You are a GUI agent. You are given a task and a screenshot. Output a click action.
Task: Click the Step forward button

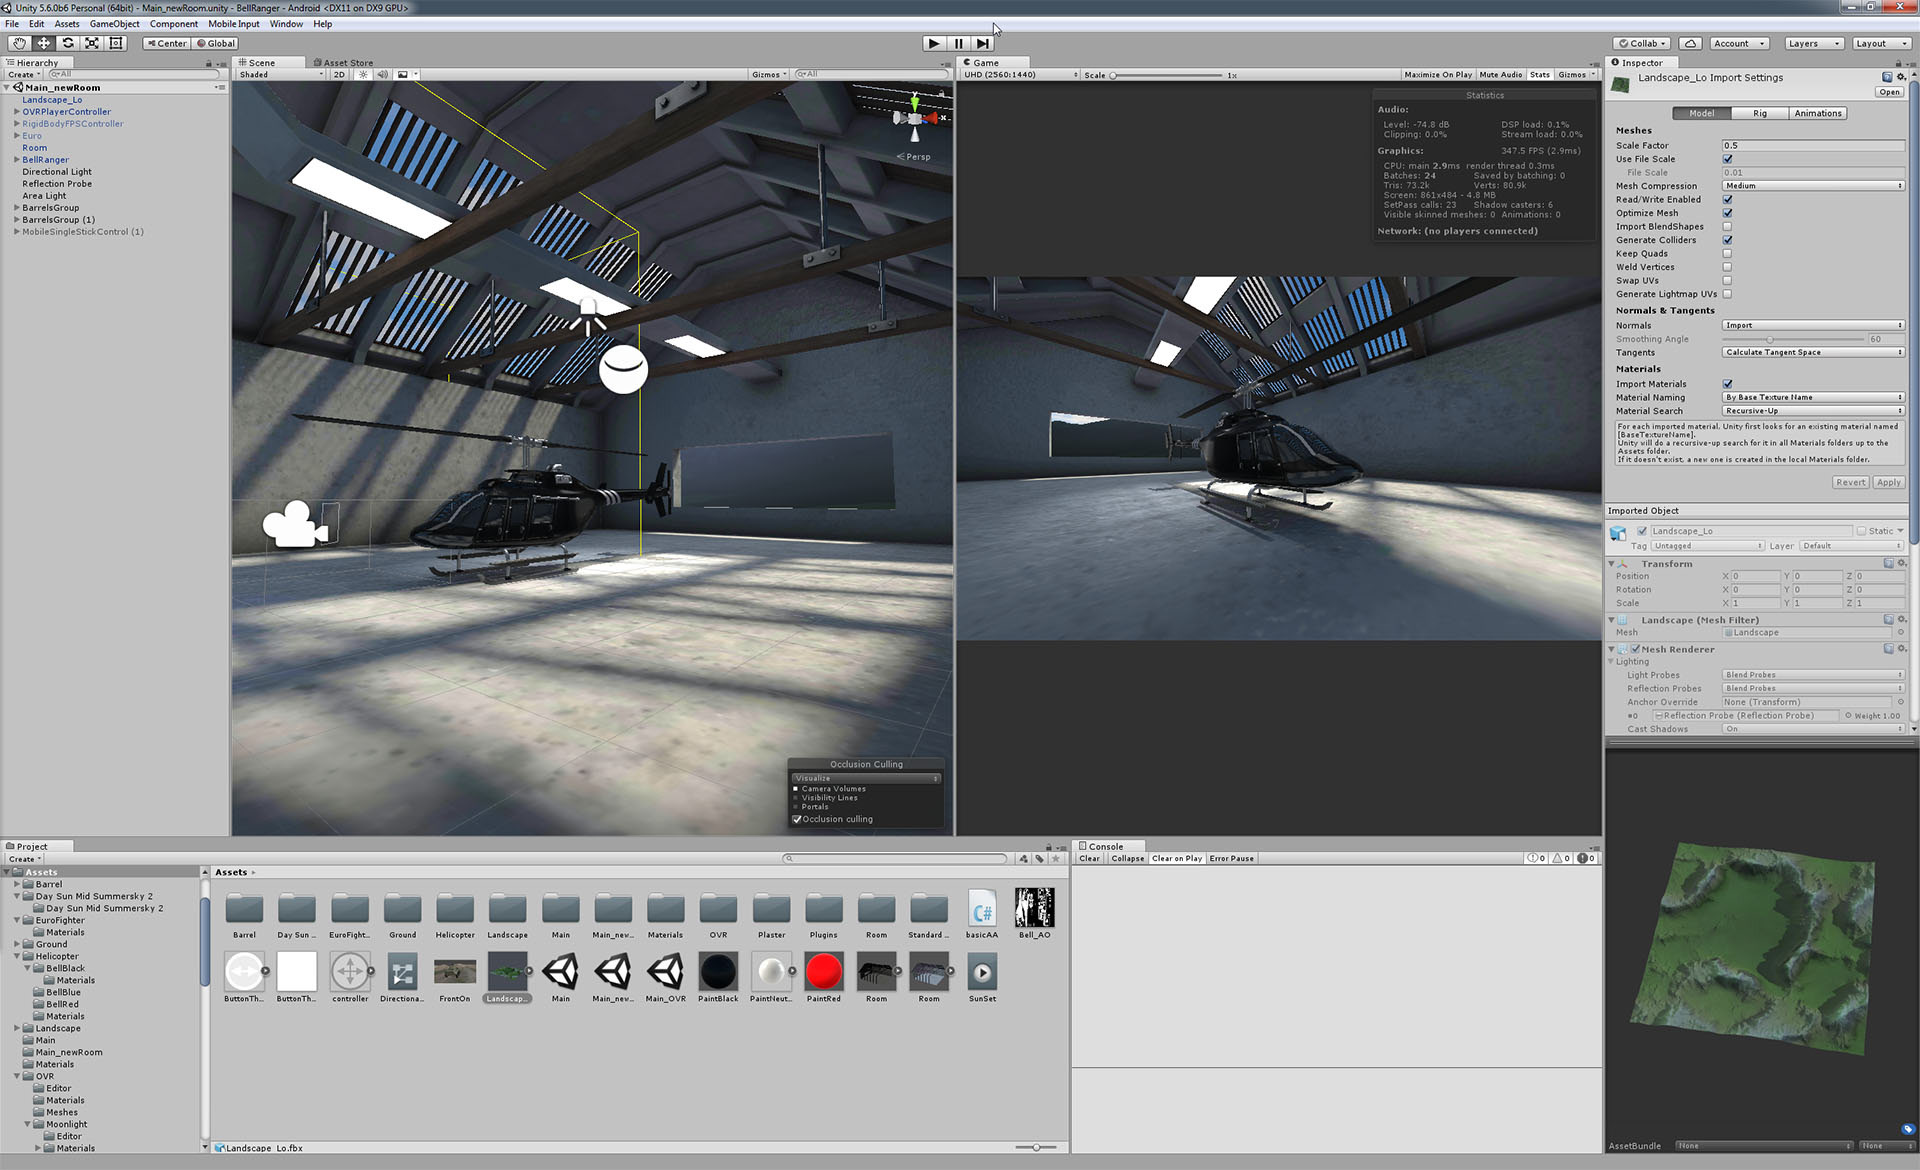pyautogui.click(x=983, y=43)
